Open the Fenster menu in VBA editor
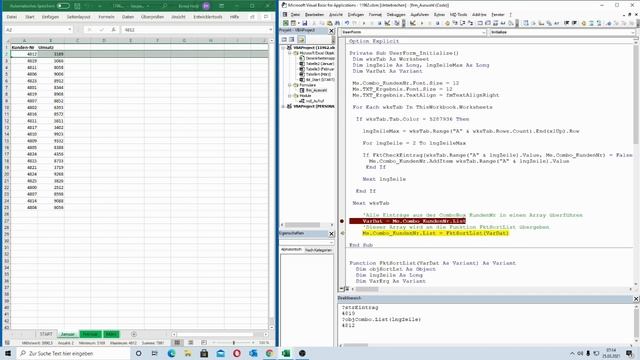 (x=498, y=15)
